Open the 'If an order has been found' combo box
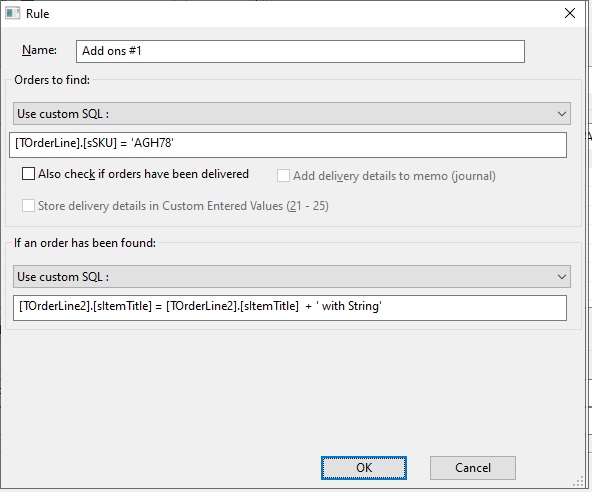592x492 pixels. (x=291, y=276)
